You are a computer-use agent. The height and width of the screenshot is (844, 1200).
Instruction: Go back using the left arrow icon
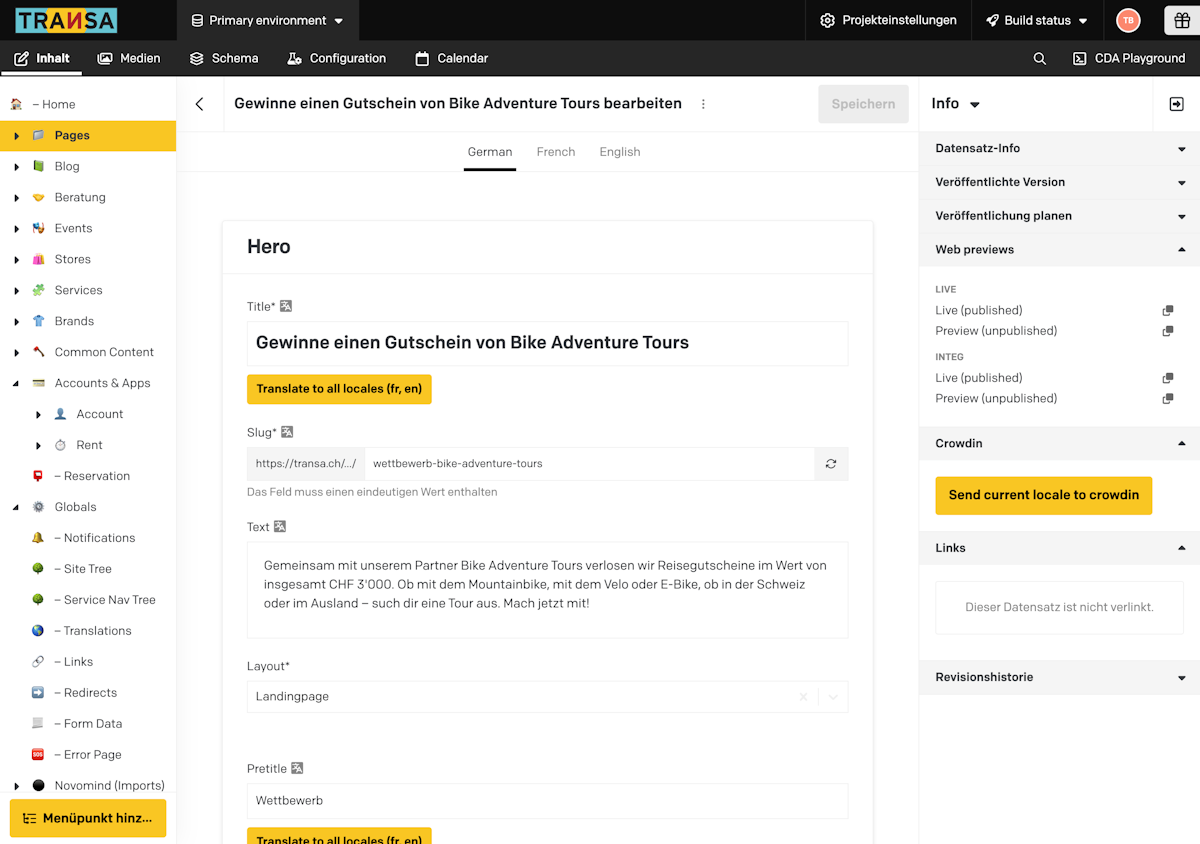click(200, 104)
